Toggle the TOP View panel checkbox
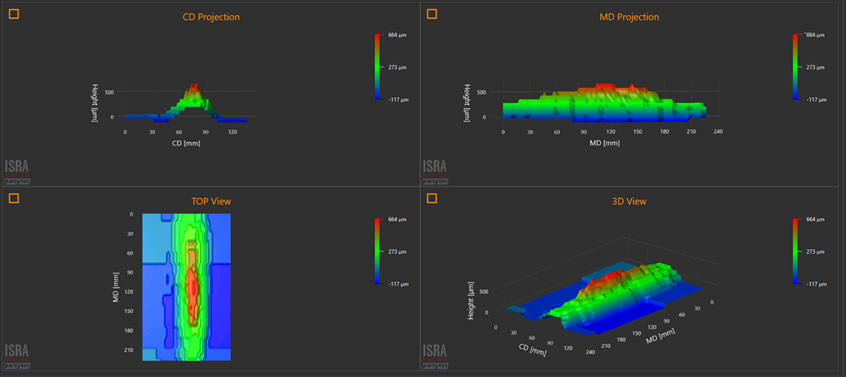The width and height of the screenshot is (846, 377). (14, 198)
